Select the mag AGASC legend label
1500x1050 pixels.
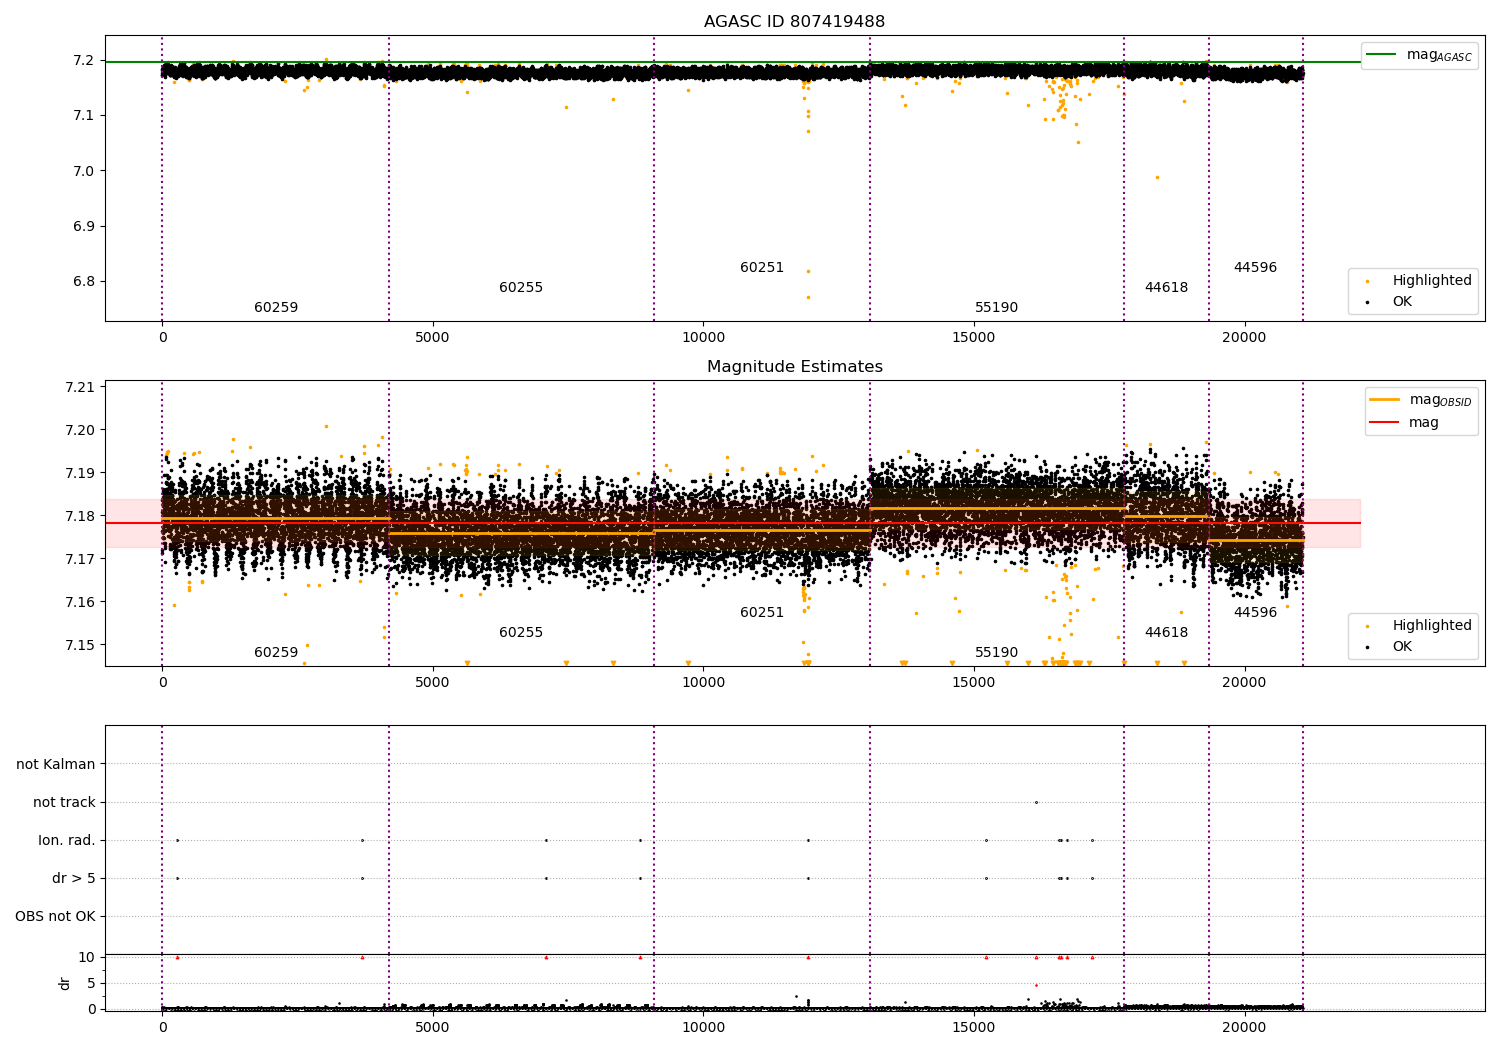pos(1439,55)
